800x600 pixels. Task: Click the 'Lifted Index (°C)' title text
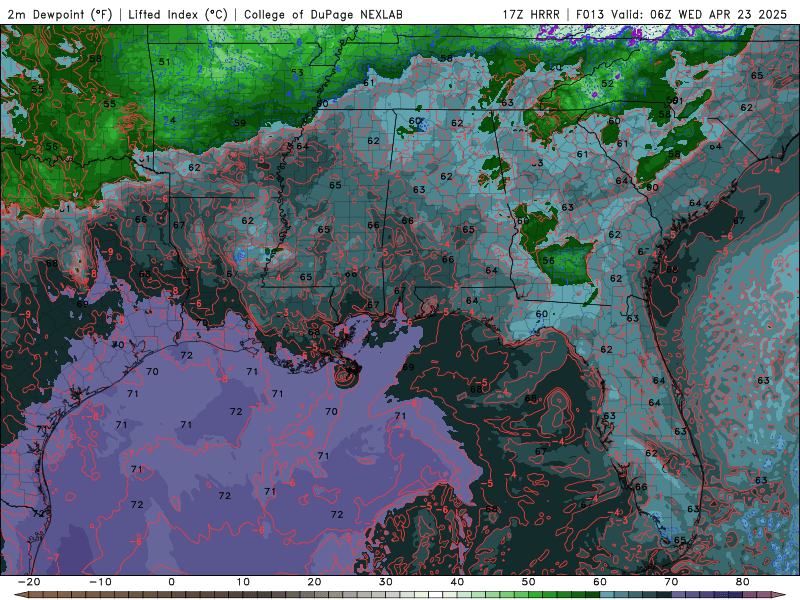(x=178, y=14)
